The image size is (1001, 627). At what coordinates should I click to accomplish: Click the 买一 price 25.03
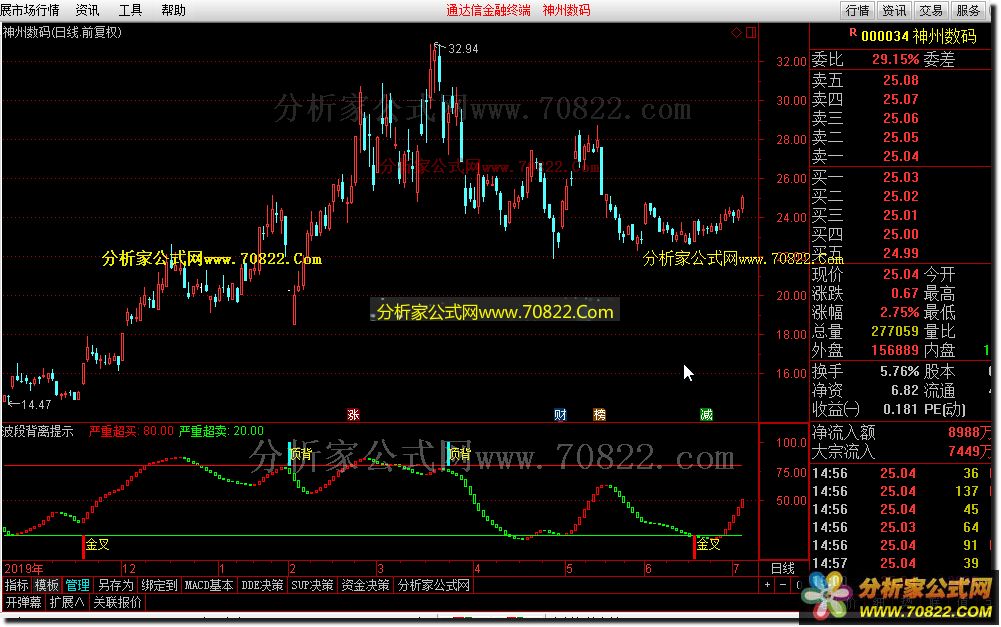coord(901,178)
